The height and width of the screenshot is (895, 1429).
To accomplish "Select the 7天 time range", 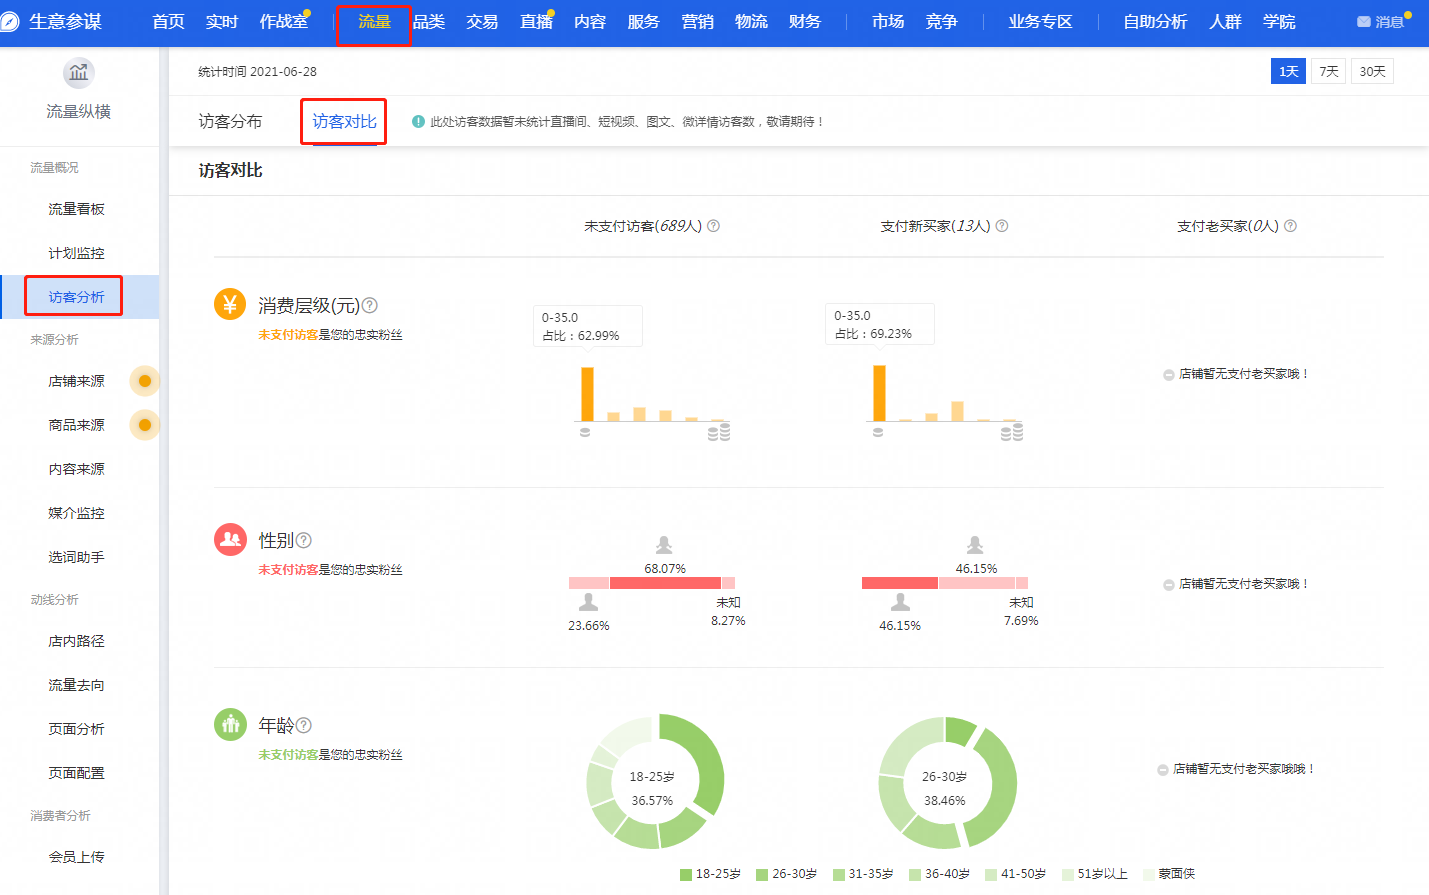I will 1328,71.
